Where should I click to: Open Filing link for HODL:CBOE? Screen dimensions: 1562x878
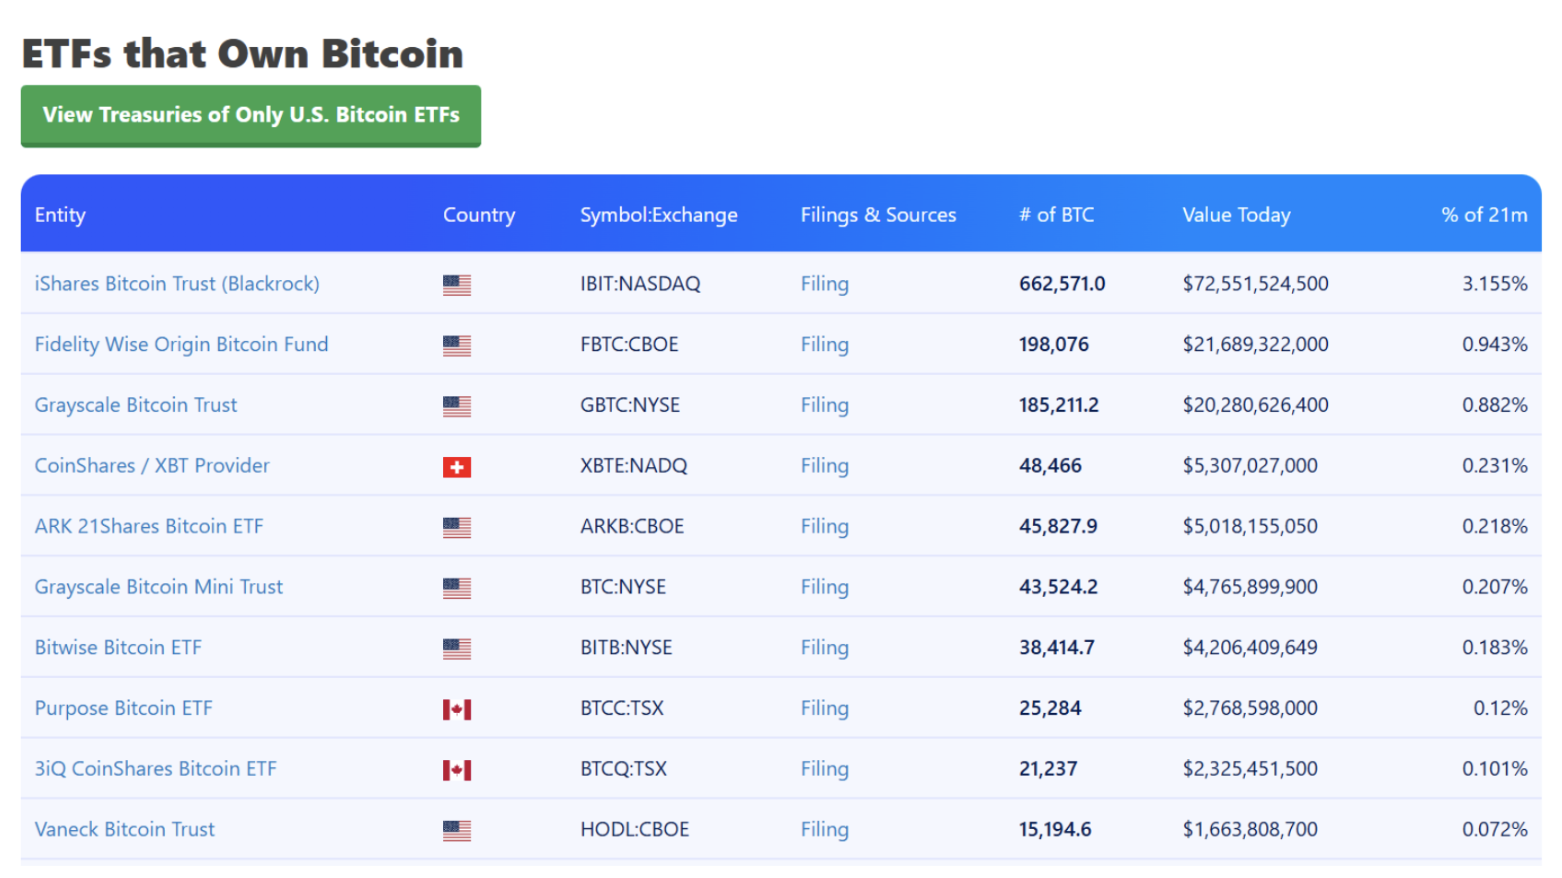click(x=825, y=830)
